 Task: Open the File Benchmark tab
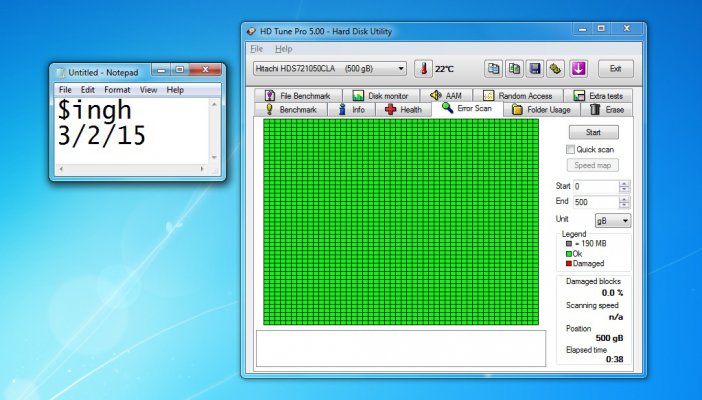pyautogui.click(x=298, y=95)
